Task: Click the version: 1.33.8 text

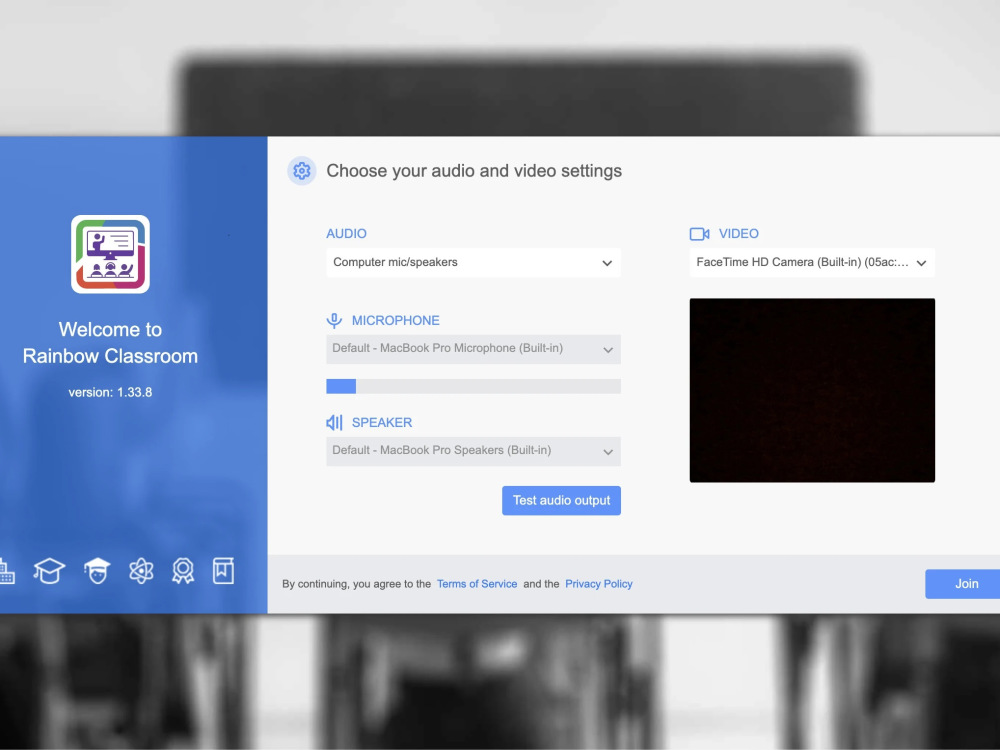Action: tap(110, 392)
